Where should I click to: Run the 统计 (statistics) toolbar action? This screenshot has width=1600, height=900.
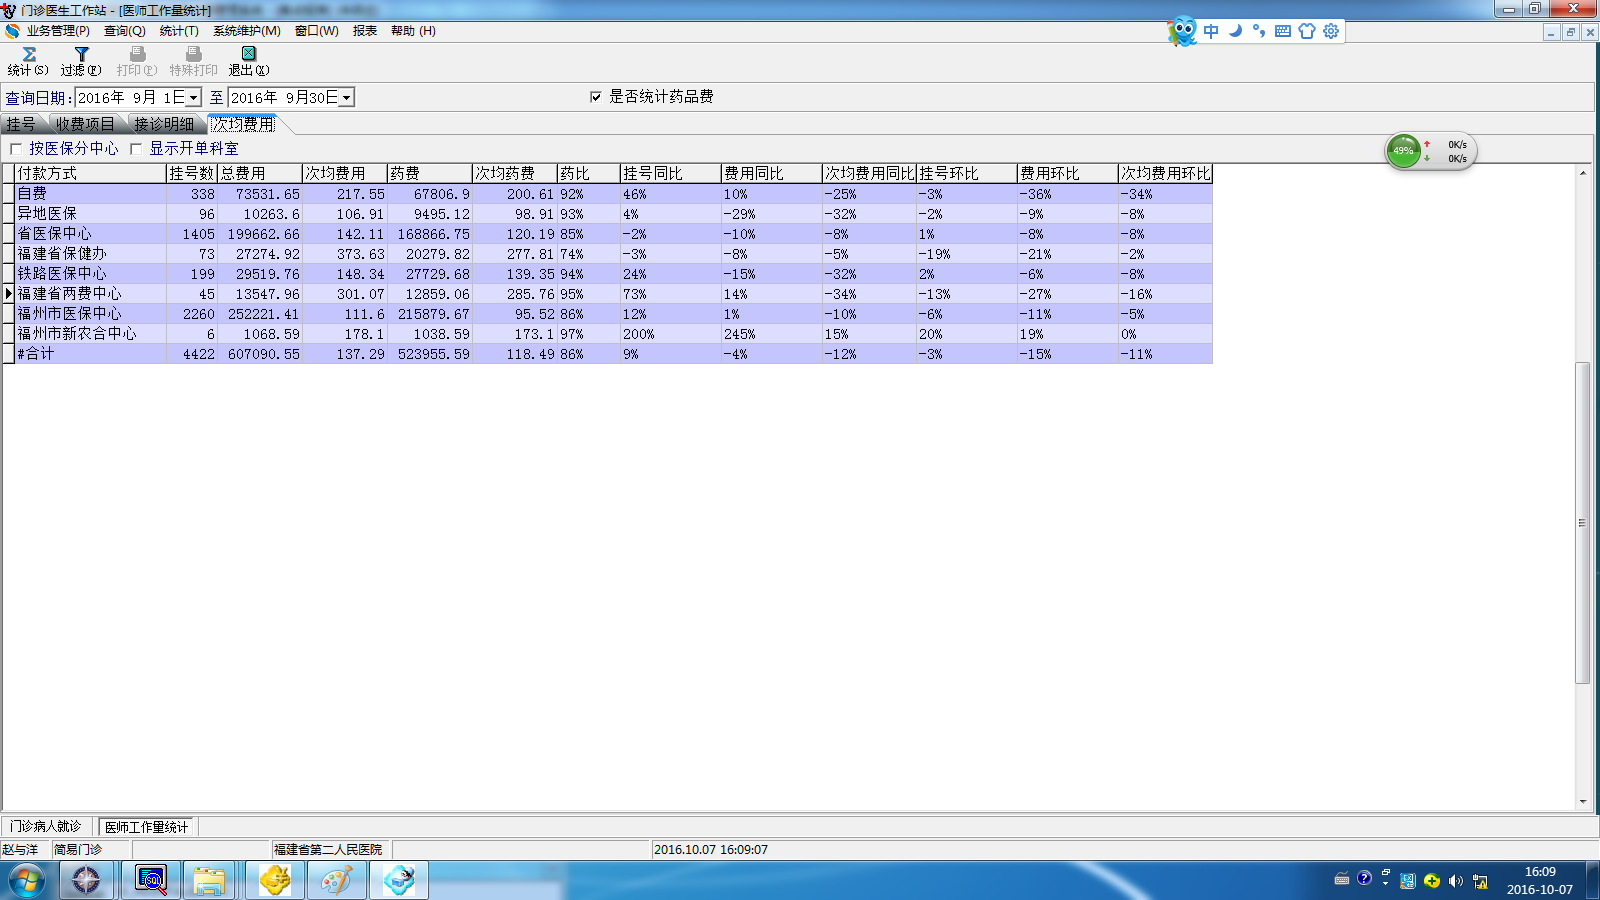[28, 61]
